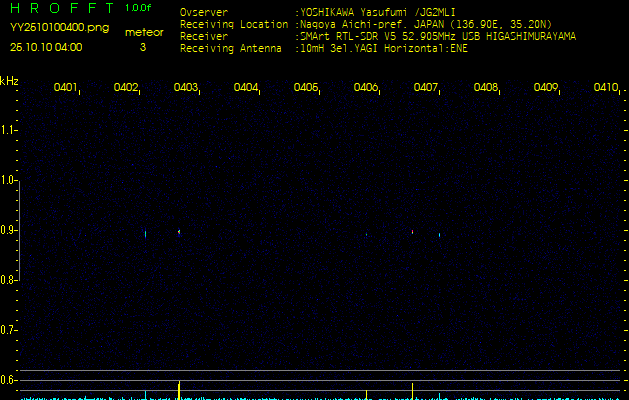The image size is (629, 400).
Task: Click version label 1.0.0f
Action: click(138, 8)
